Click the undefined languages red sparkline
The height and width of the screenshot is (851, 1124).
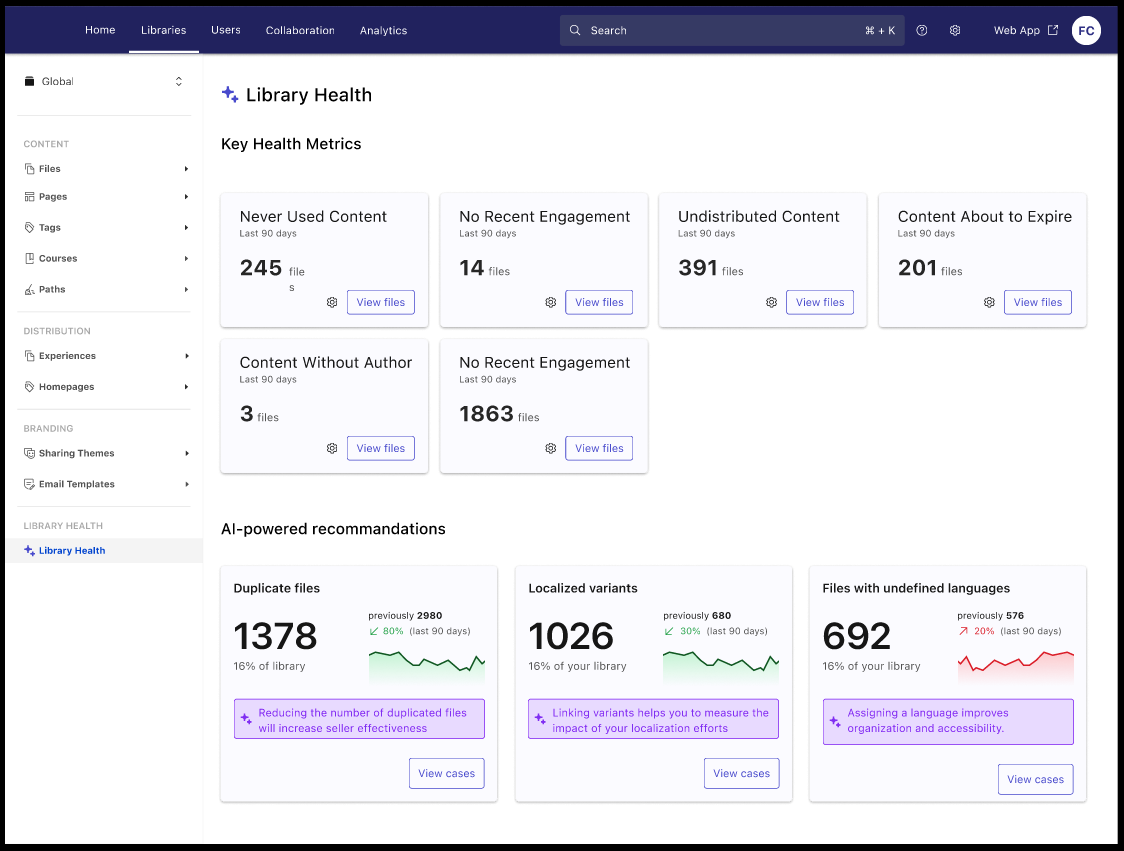pos(1016,666)
